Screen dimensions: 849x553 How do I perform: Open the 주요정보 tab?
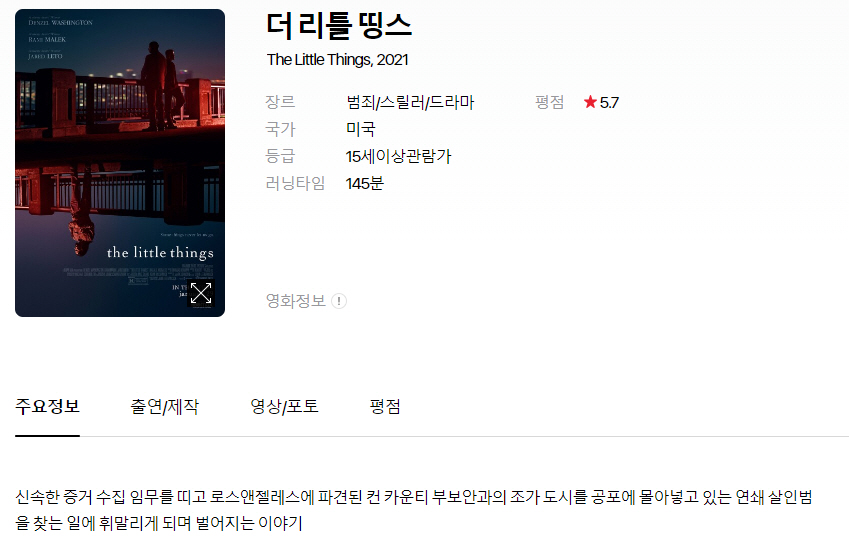coord(47,406)
